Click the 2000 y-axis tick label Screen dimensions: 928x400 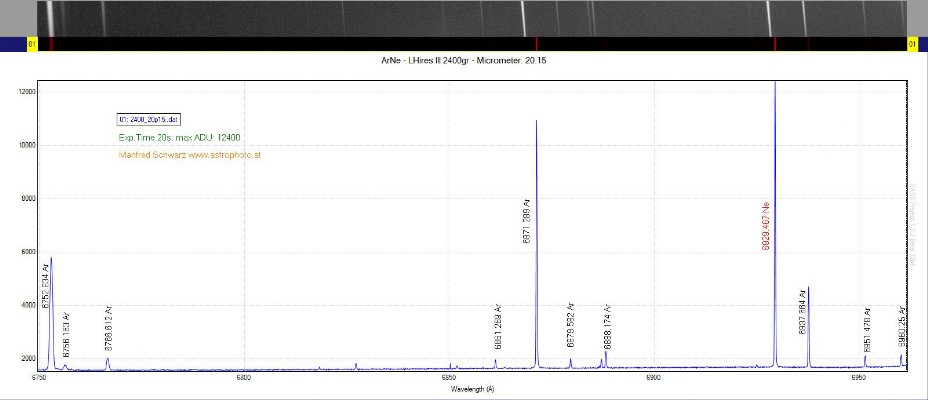pyautogui.click(x=28, y=358)
